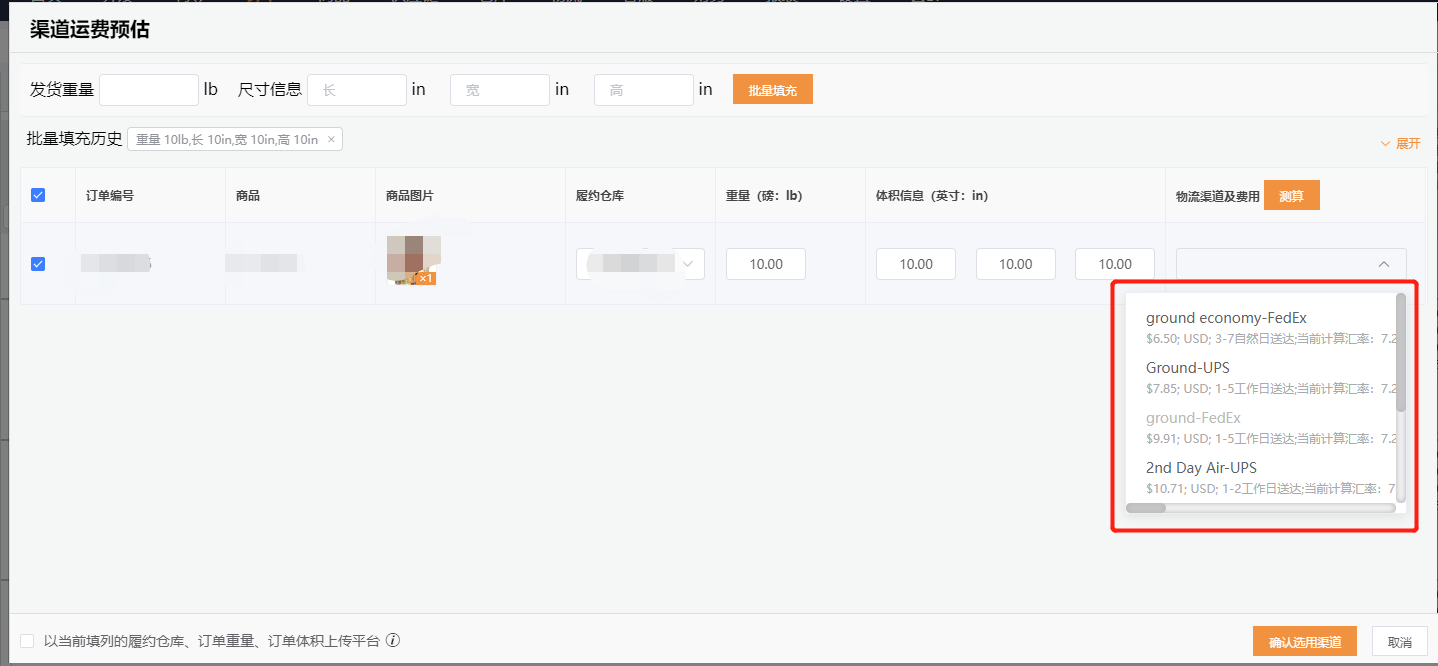The height and width of the screenshot is (666, 1438).
Task: Click the info icon next to the upload checkbox
Action: tap(393, 640)
